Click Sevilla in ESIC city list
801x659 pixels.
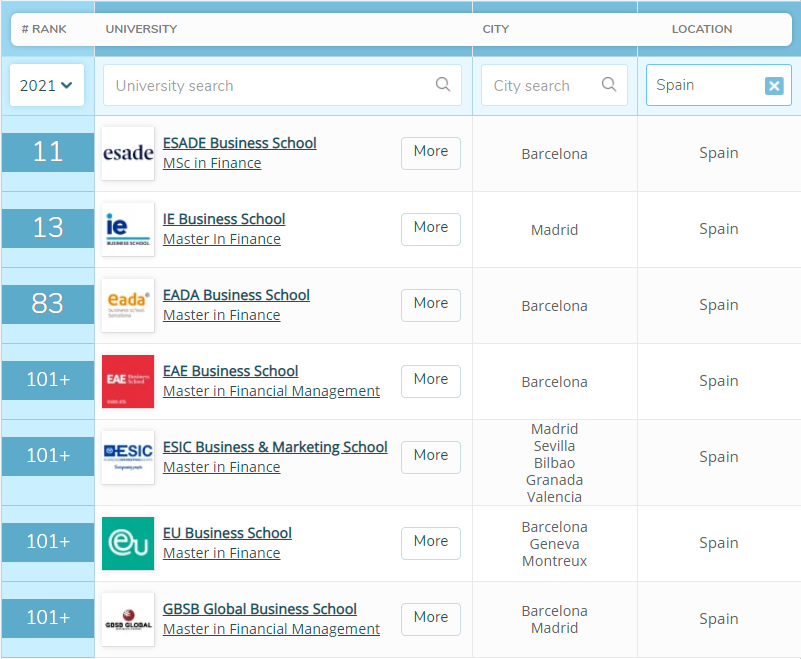click(554, 446)
